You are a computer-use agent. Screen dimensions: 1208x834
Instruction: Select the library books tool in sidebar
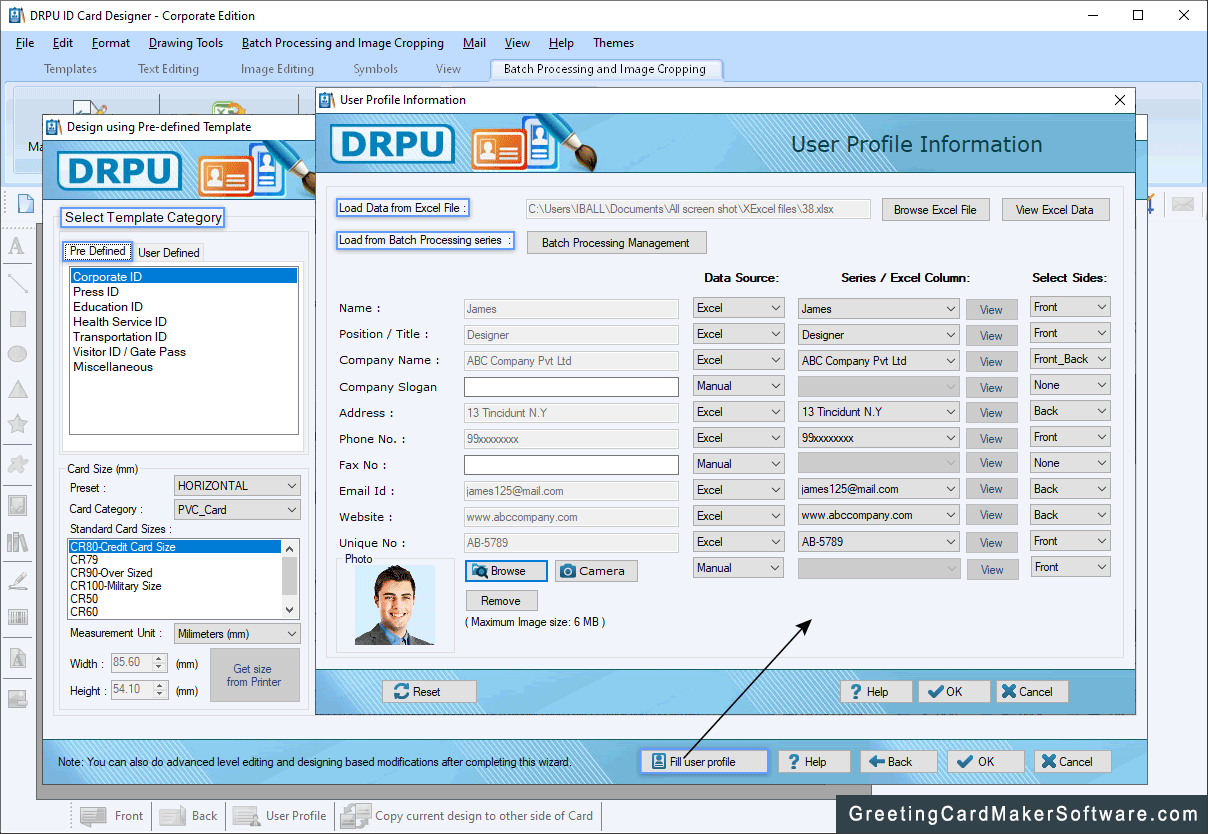click(x=17, y=542)
